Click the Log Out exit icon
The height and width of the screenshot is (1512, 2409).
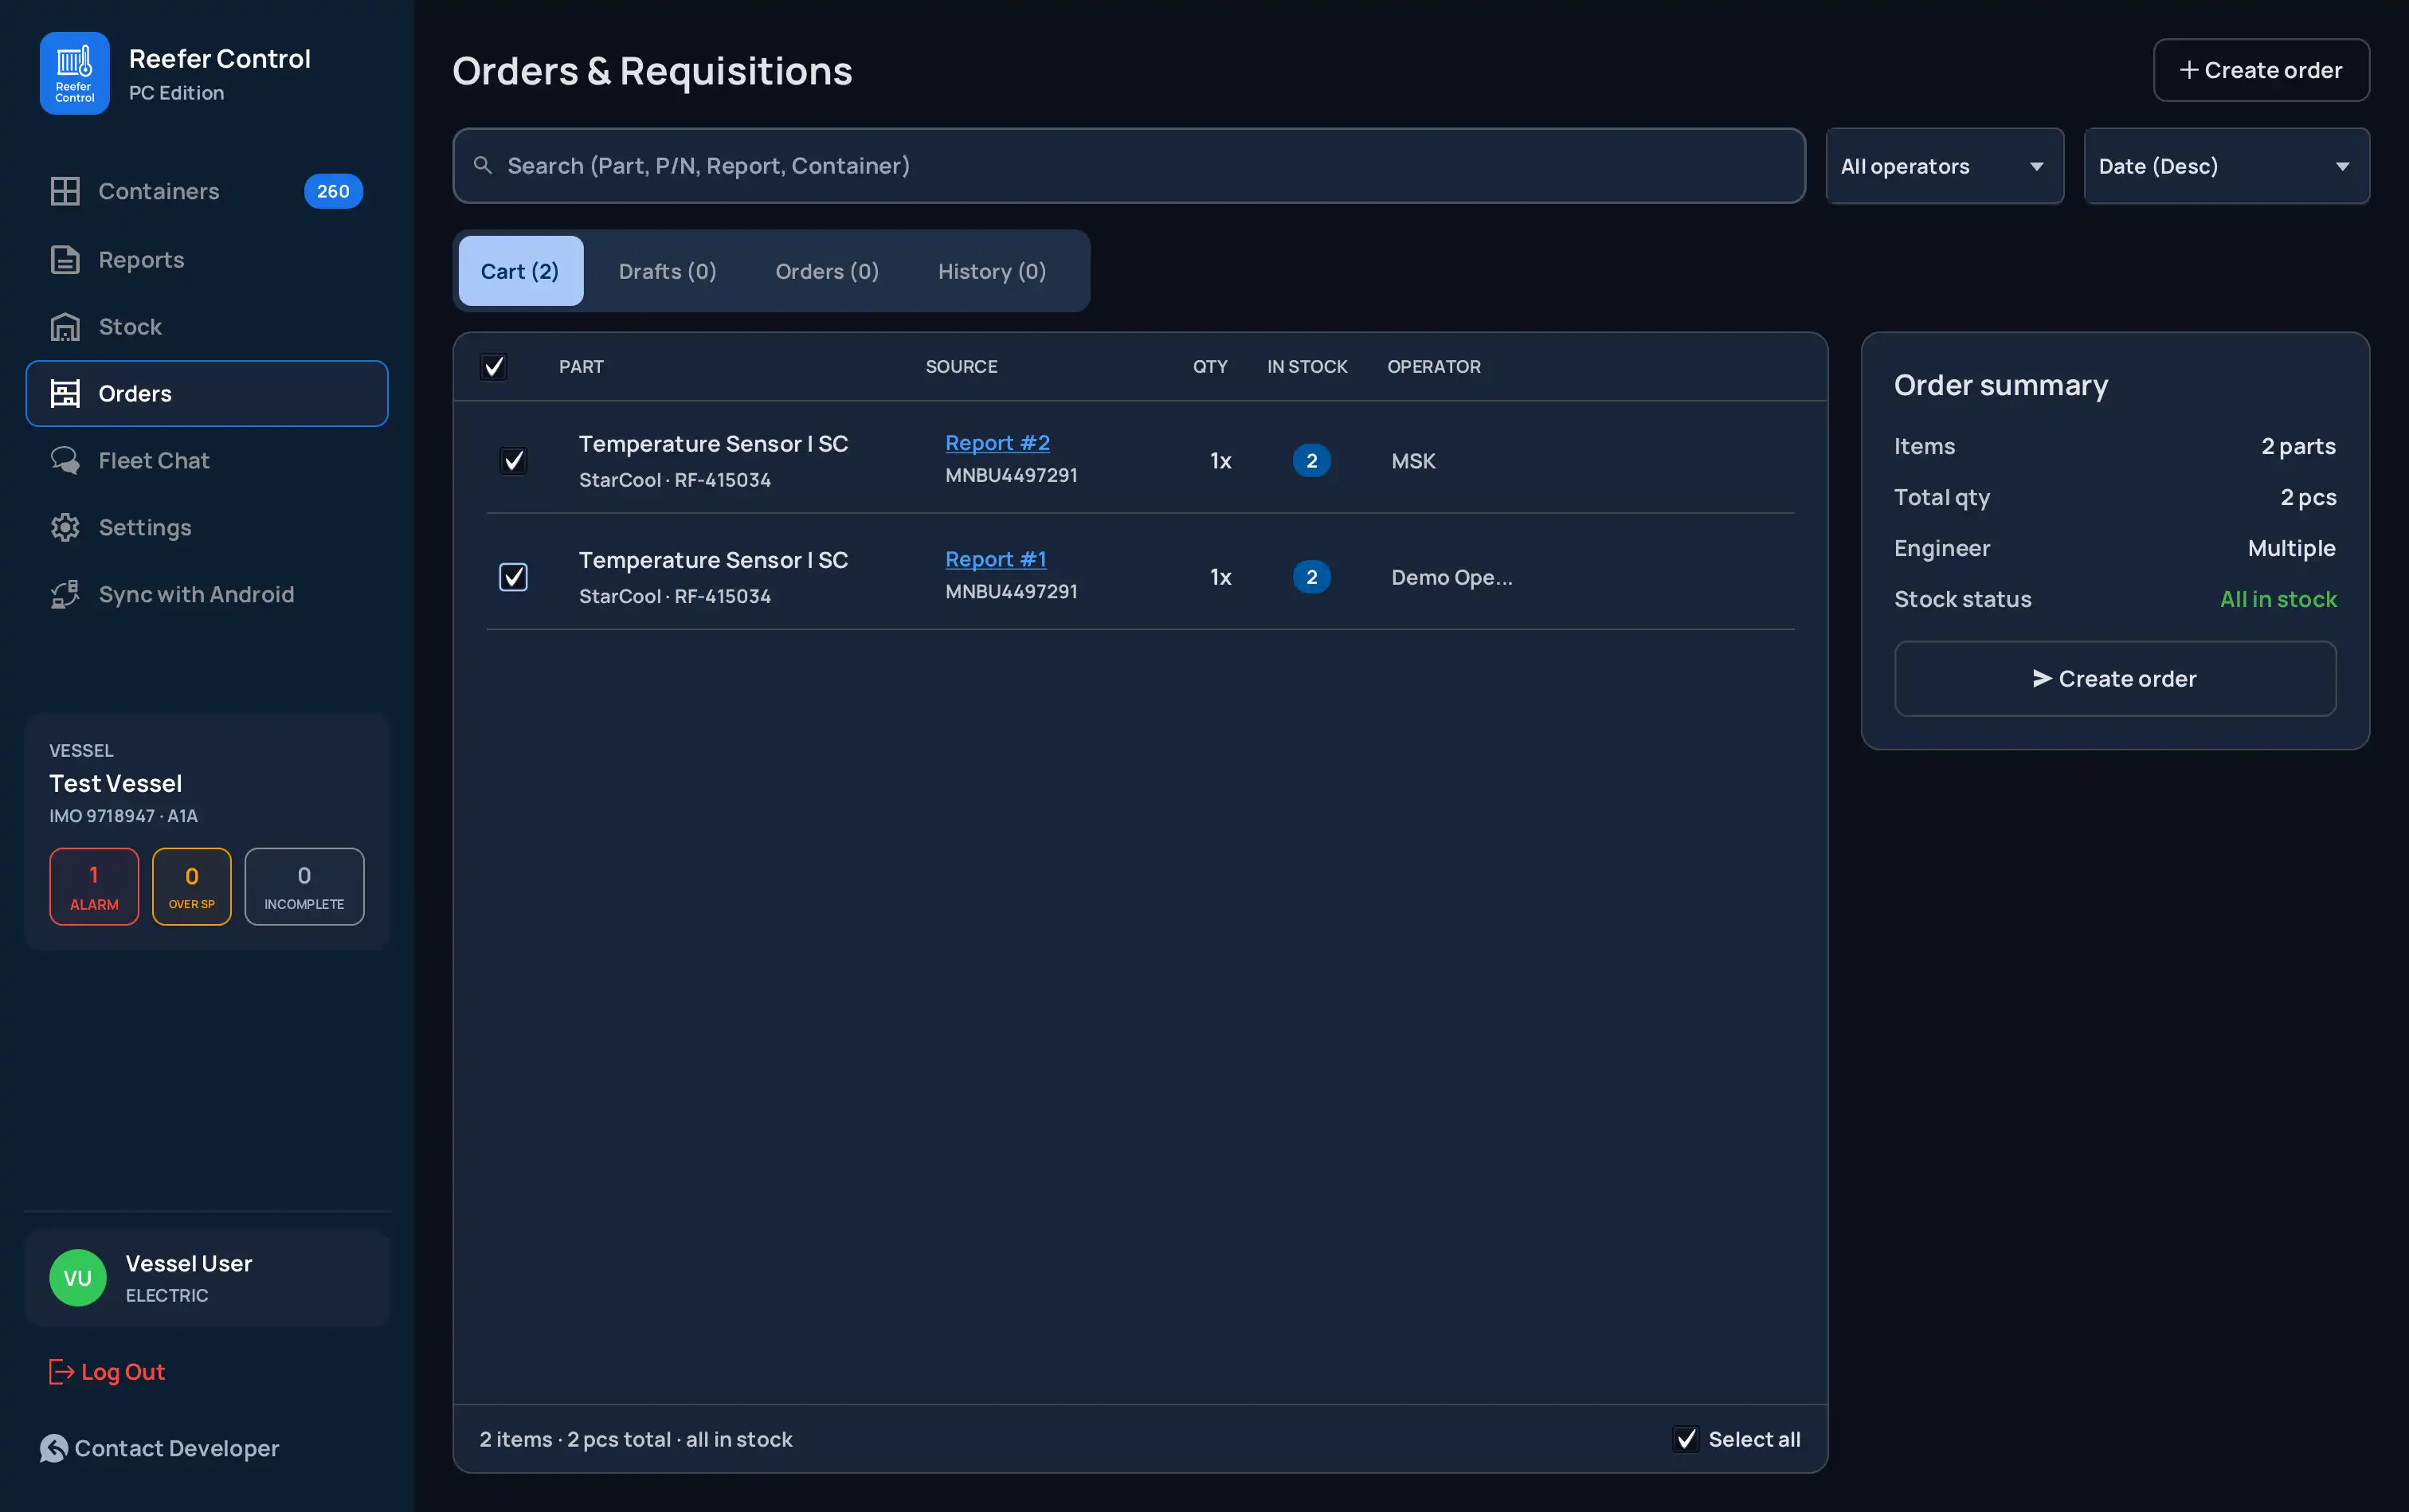62,1372
